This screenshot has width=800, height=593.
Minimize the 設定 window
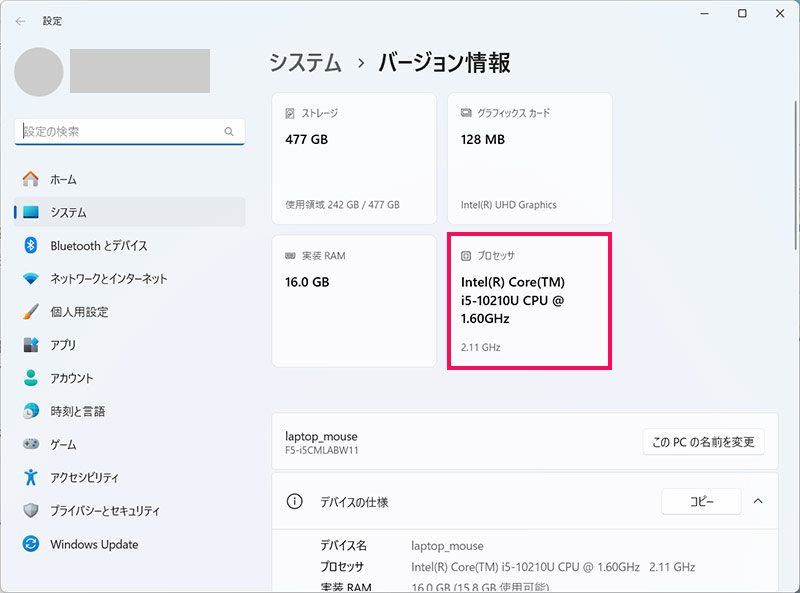tap(705, 14)
